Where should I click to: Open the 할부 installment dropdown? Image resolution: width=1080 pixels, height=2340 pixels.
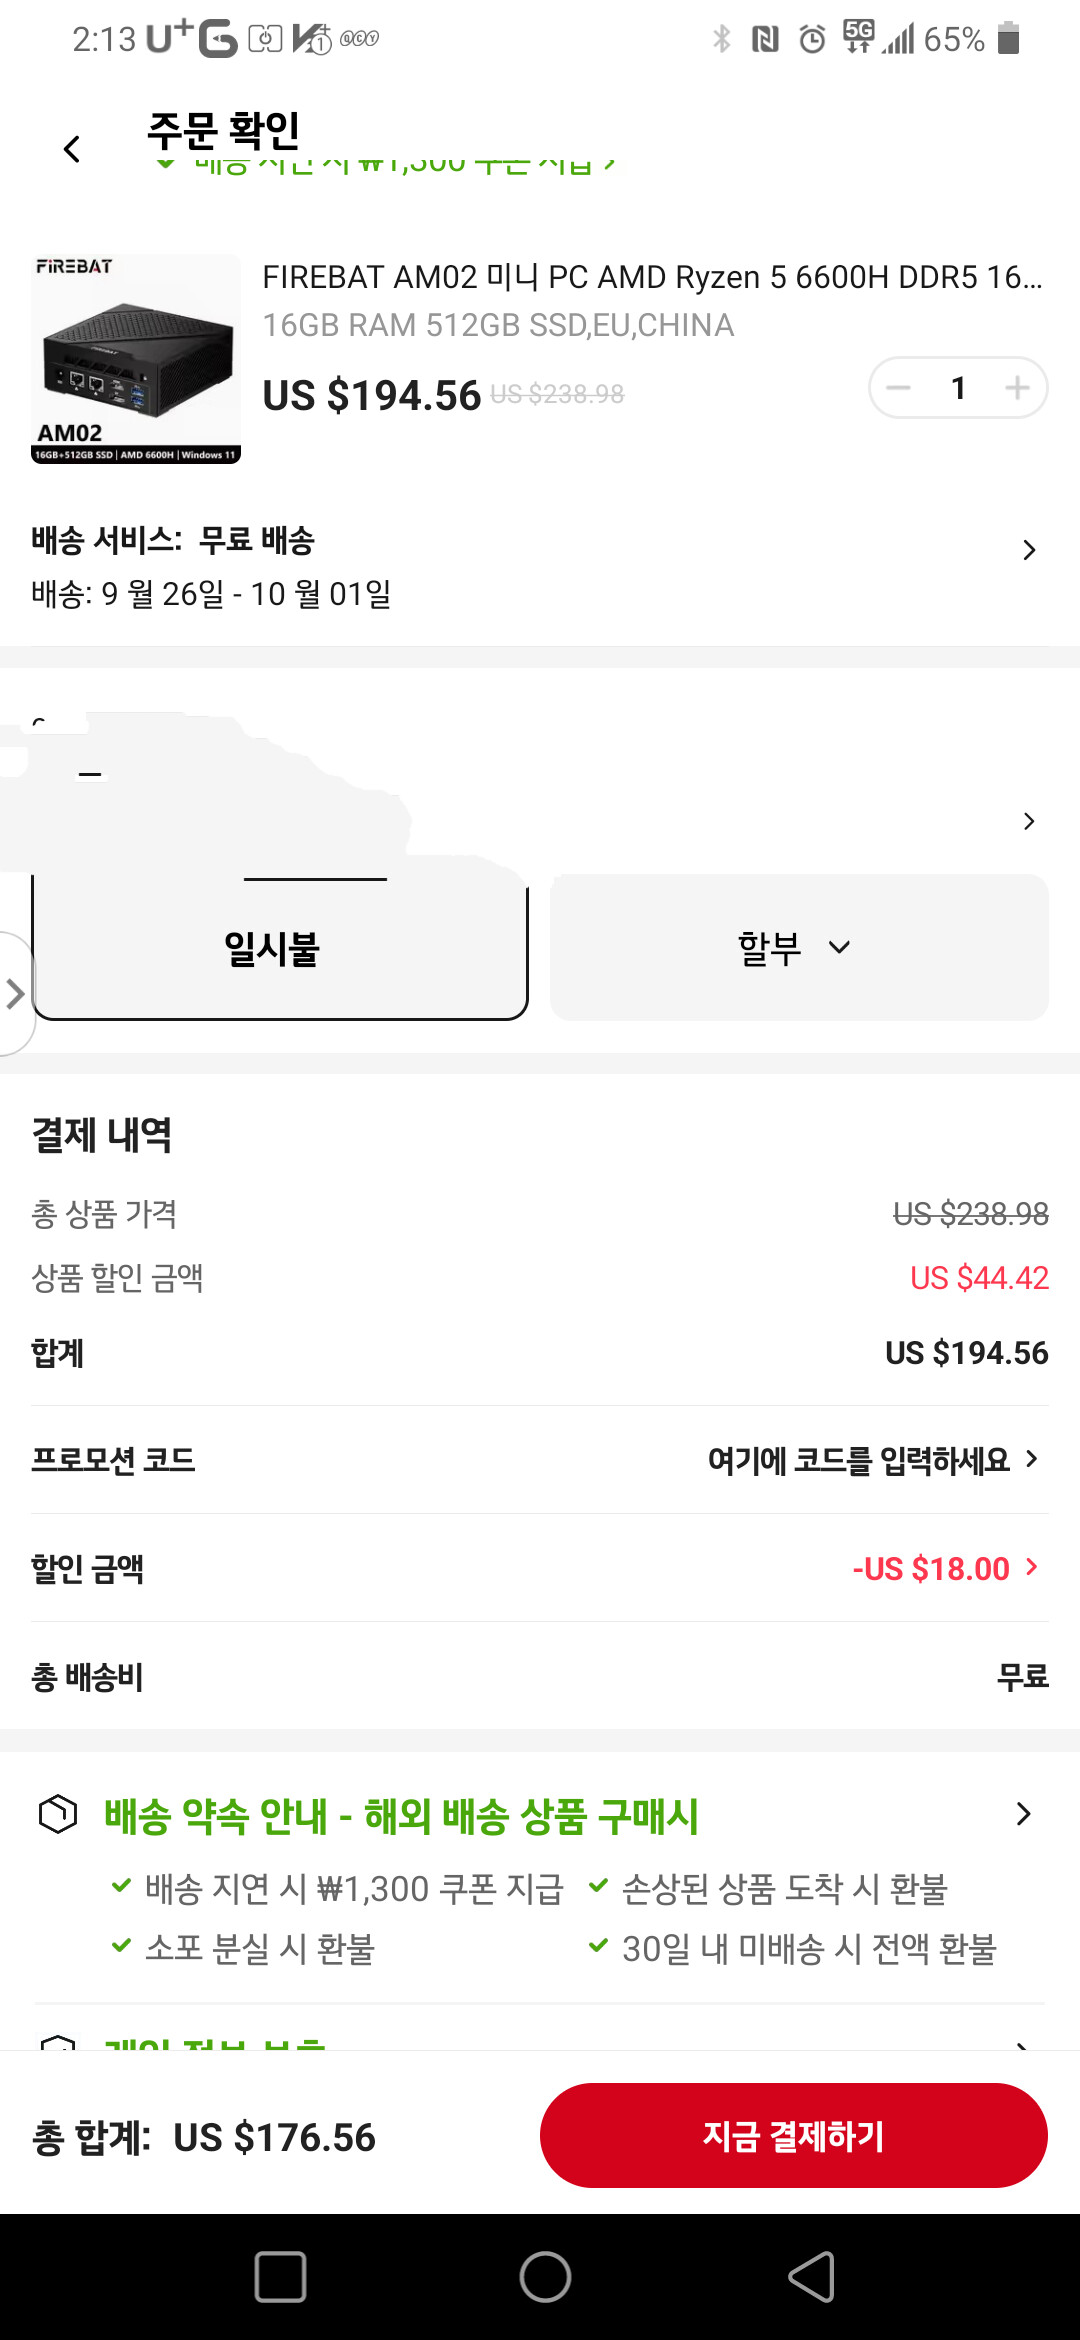798,948
